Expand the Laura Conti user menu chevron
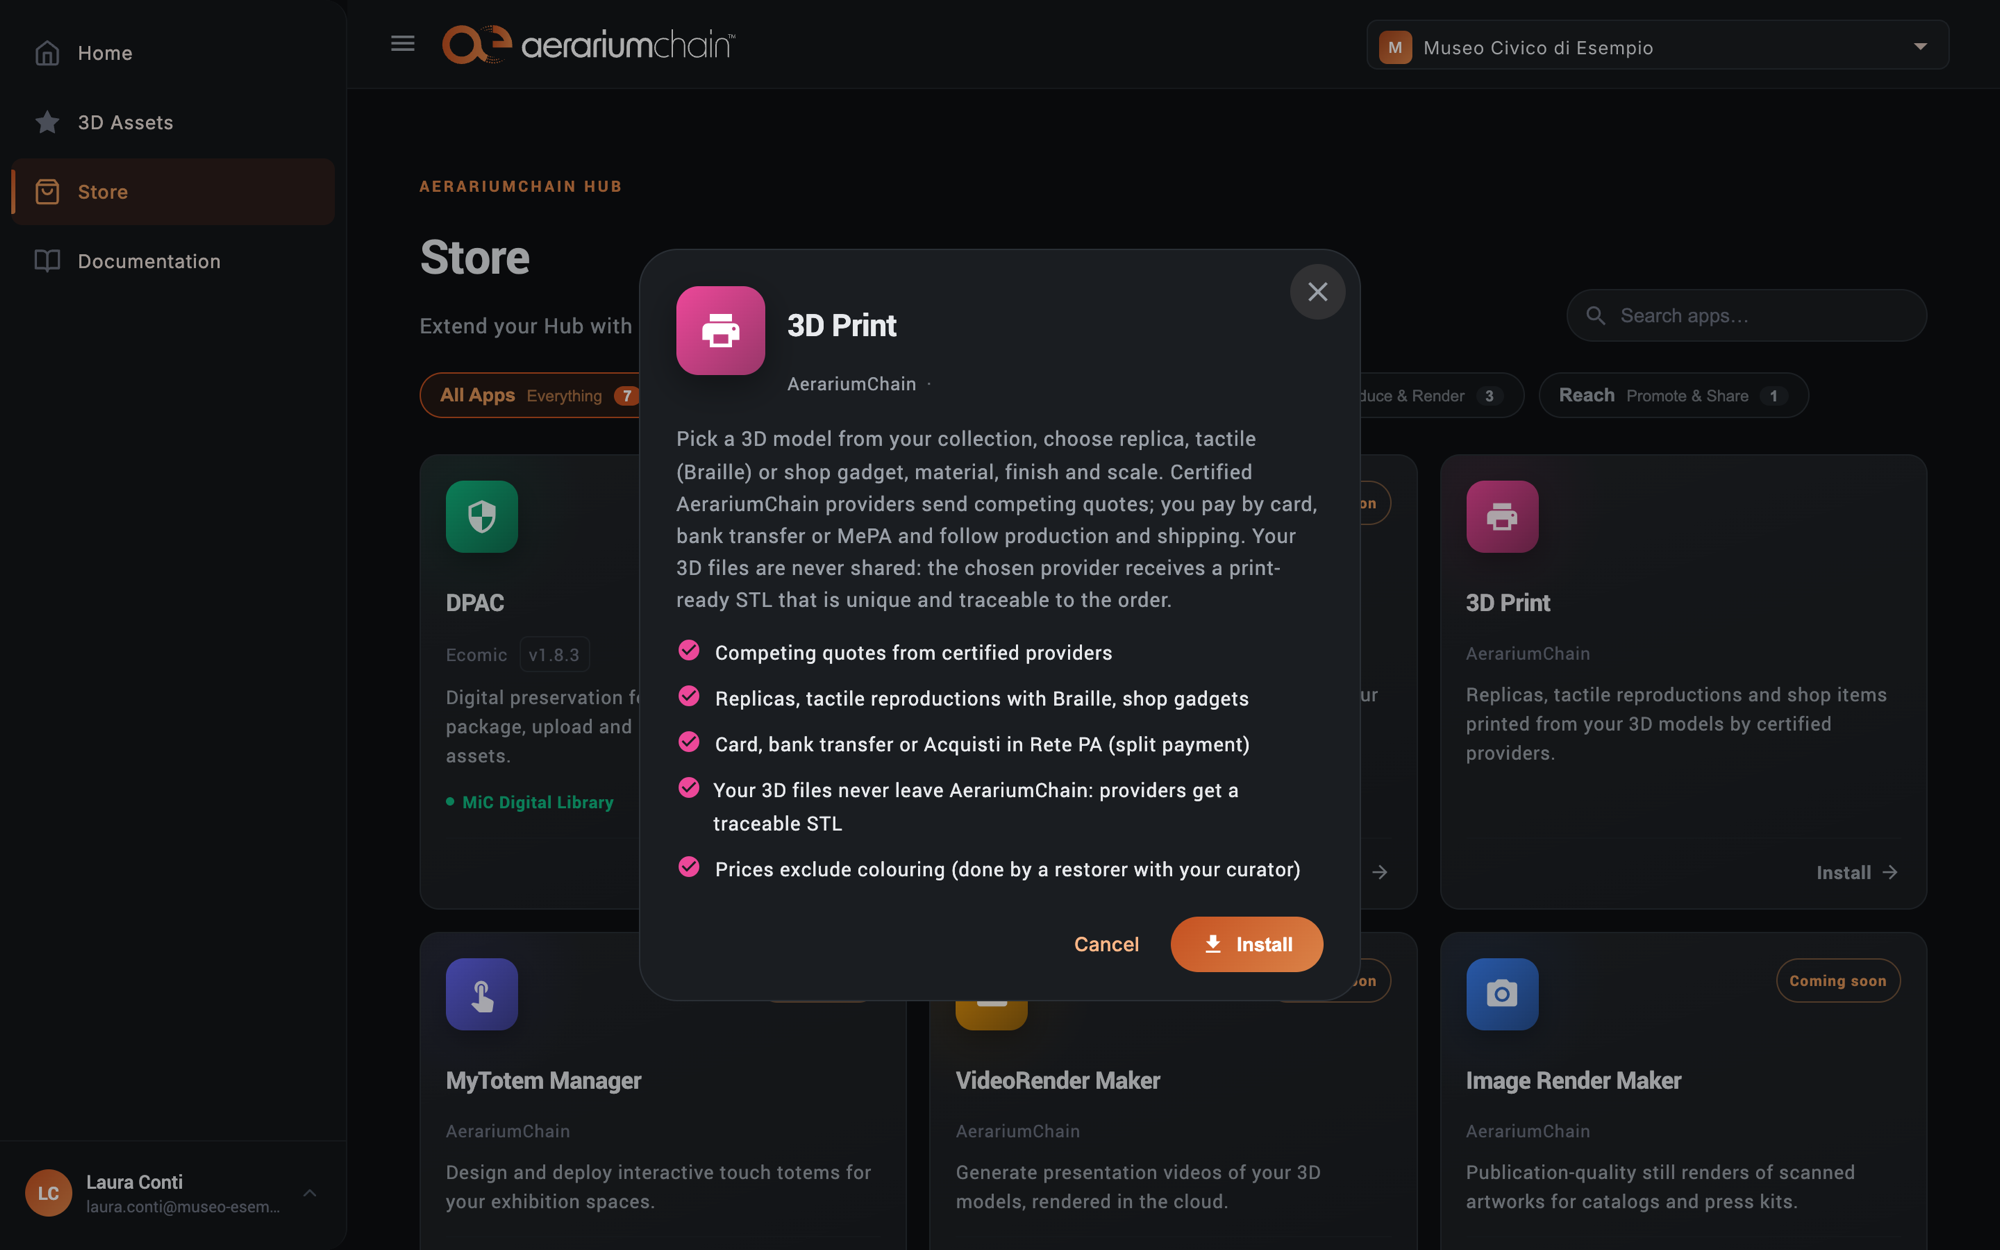Viewport: 2000px width, 1250px height. (x=310, y=1193)
